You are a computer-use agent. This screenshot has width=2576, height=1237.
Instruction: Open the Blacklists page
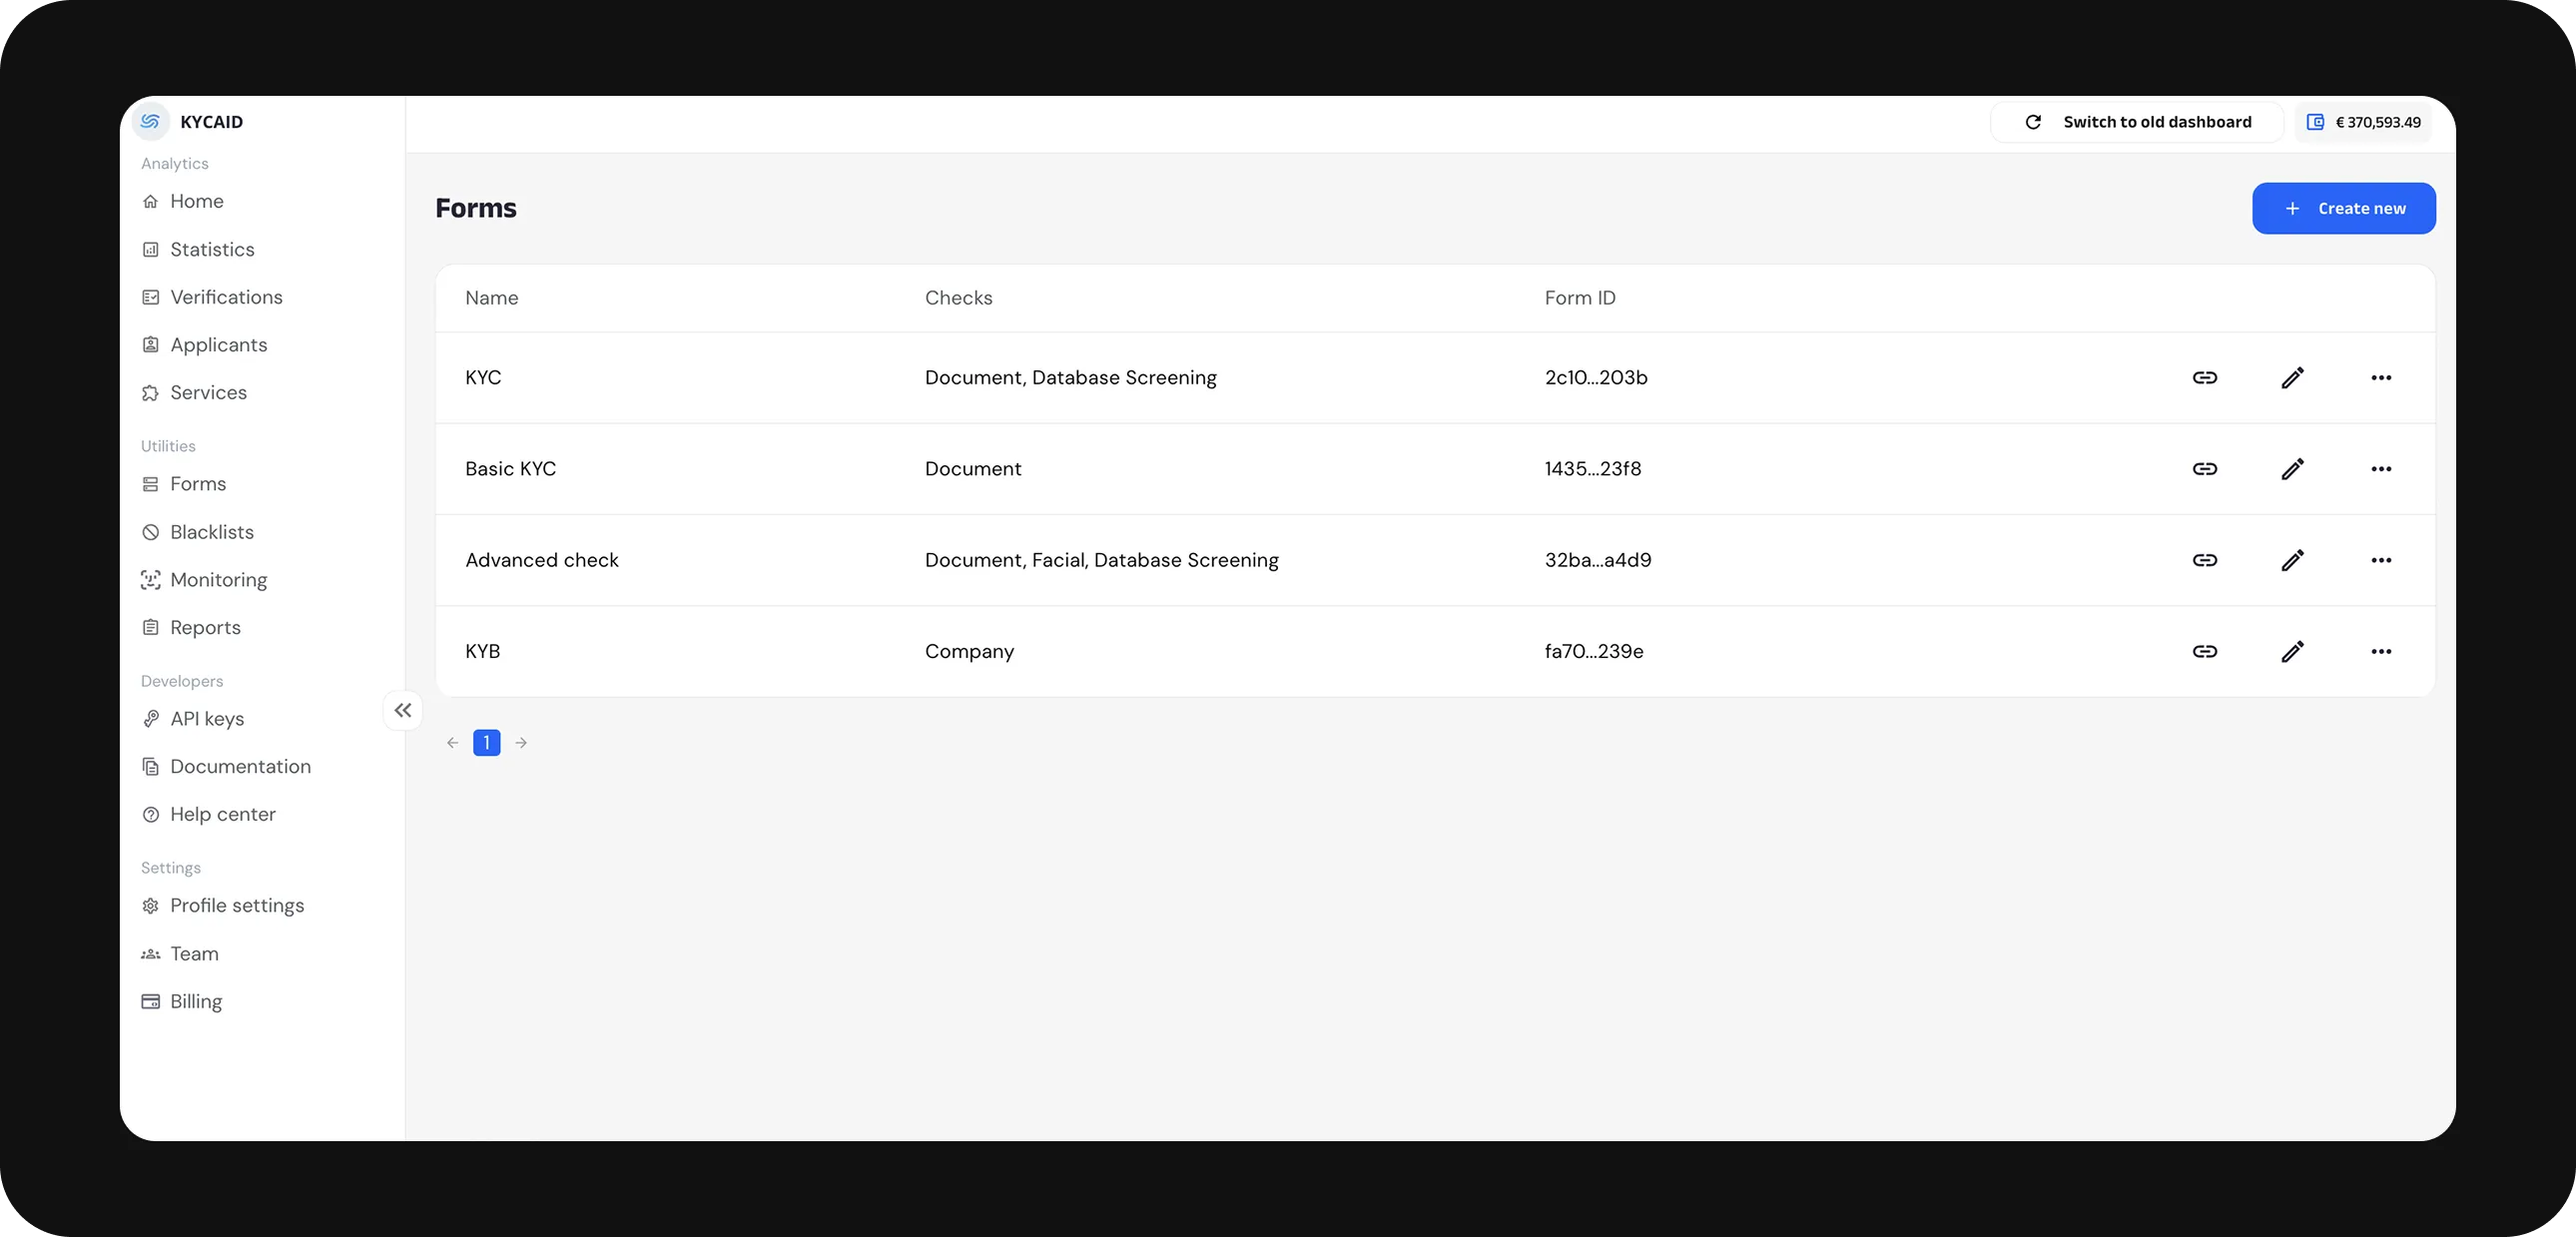pyautogui.click(x=211, y=531)
